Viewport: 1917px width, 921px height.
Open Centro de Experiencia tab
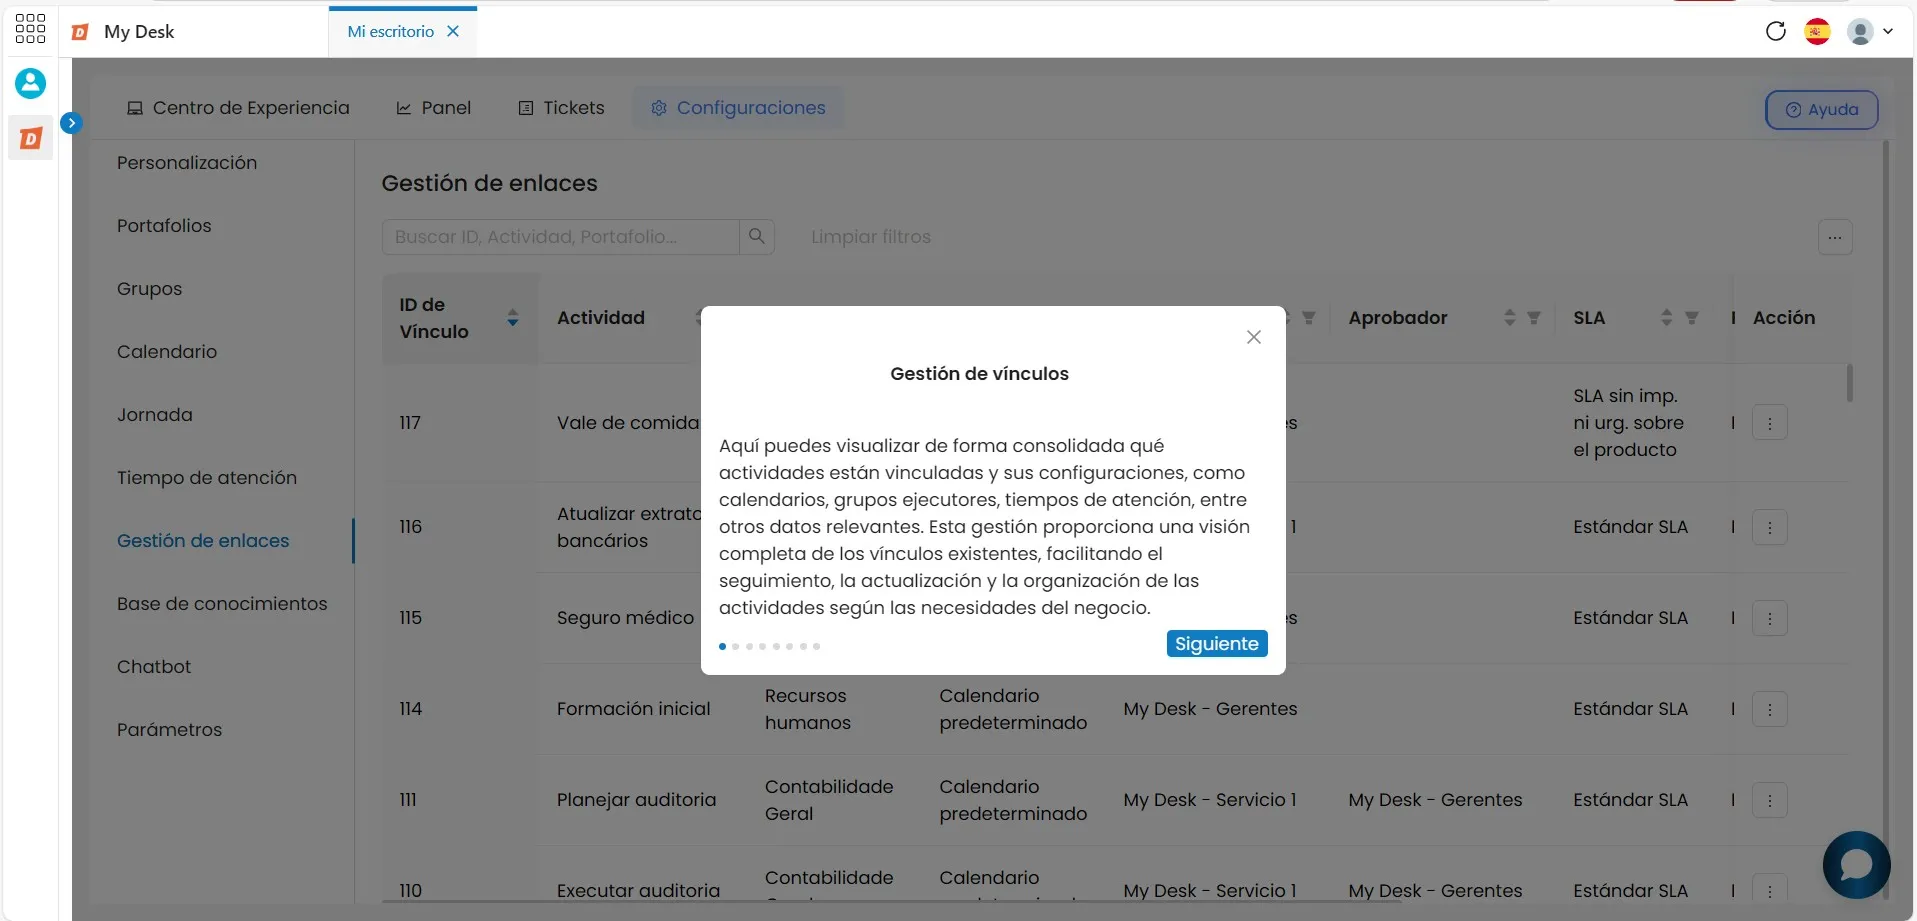tap(238, 108)
